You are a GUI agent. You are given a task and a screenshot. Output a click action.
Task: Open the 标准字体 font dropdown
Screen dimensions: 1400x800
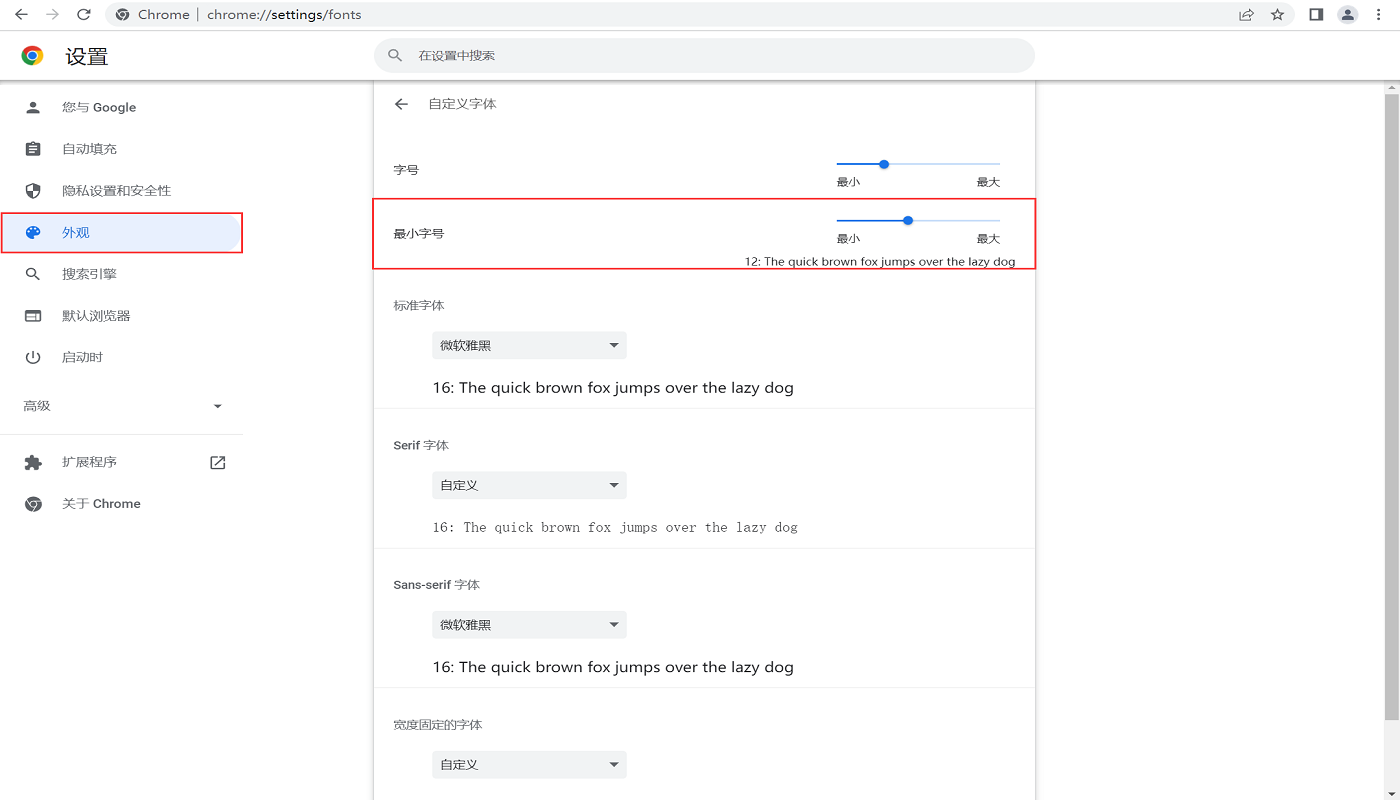529,346
